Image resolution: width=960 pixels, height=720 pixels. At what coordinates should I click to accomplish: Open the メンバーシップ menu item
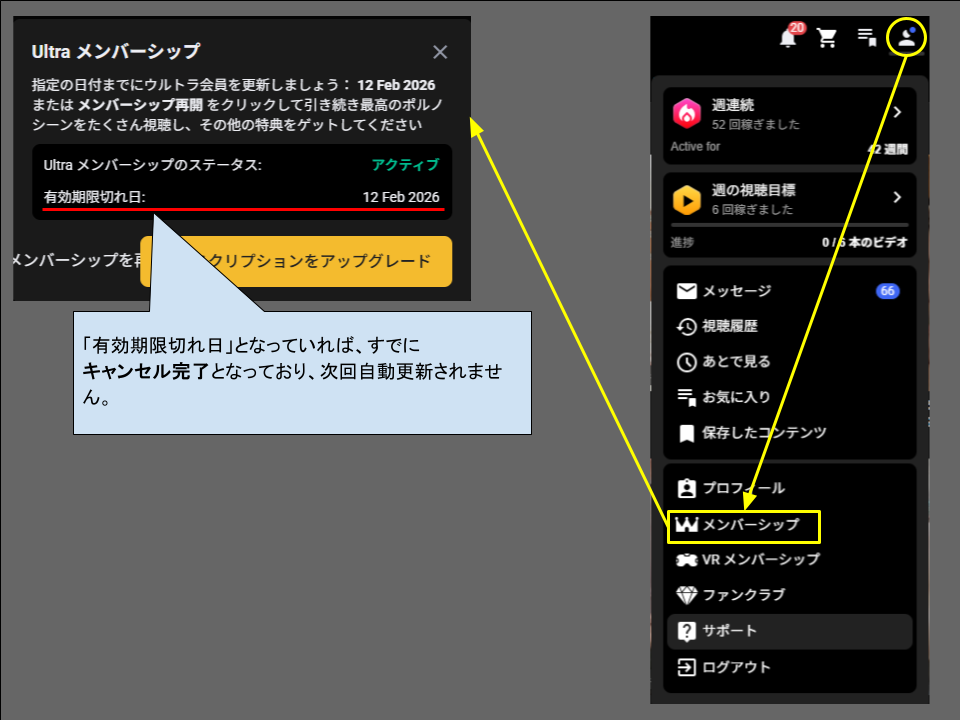[750, 524]
